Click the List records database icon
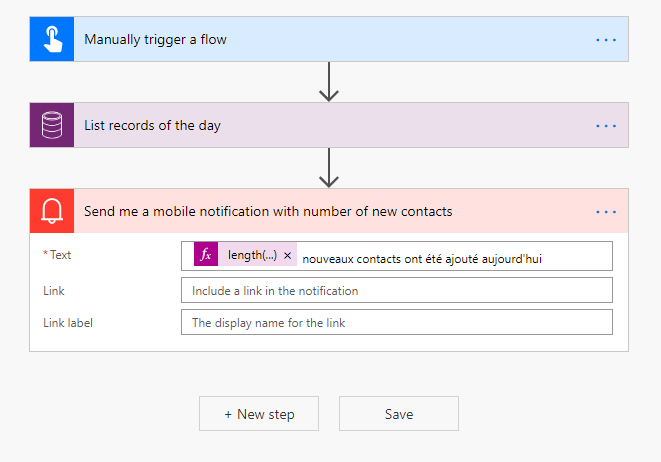The height and width of the screenshot is (462, 661). pos(52,125)
